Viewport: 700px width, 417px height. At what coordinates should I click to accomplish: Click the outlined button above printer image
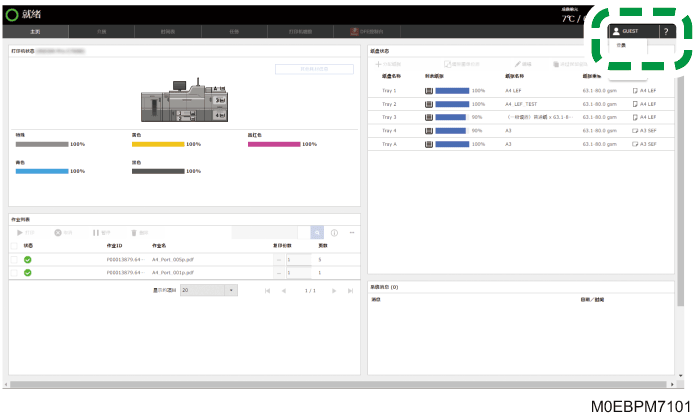click(x=314, y=69)
